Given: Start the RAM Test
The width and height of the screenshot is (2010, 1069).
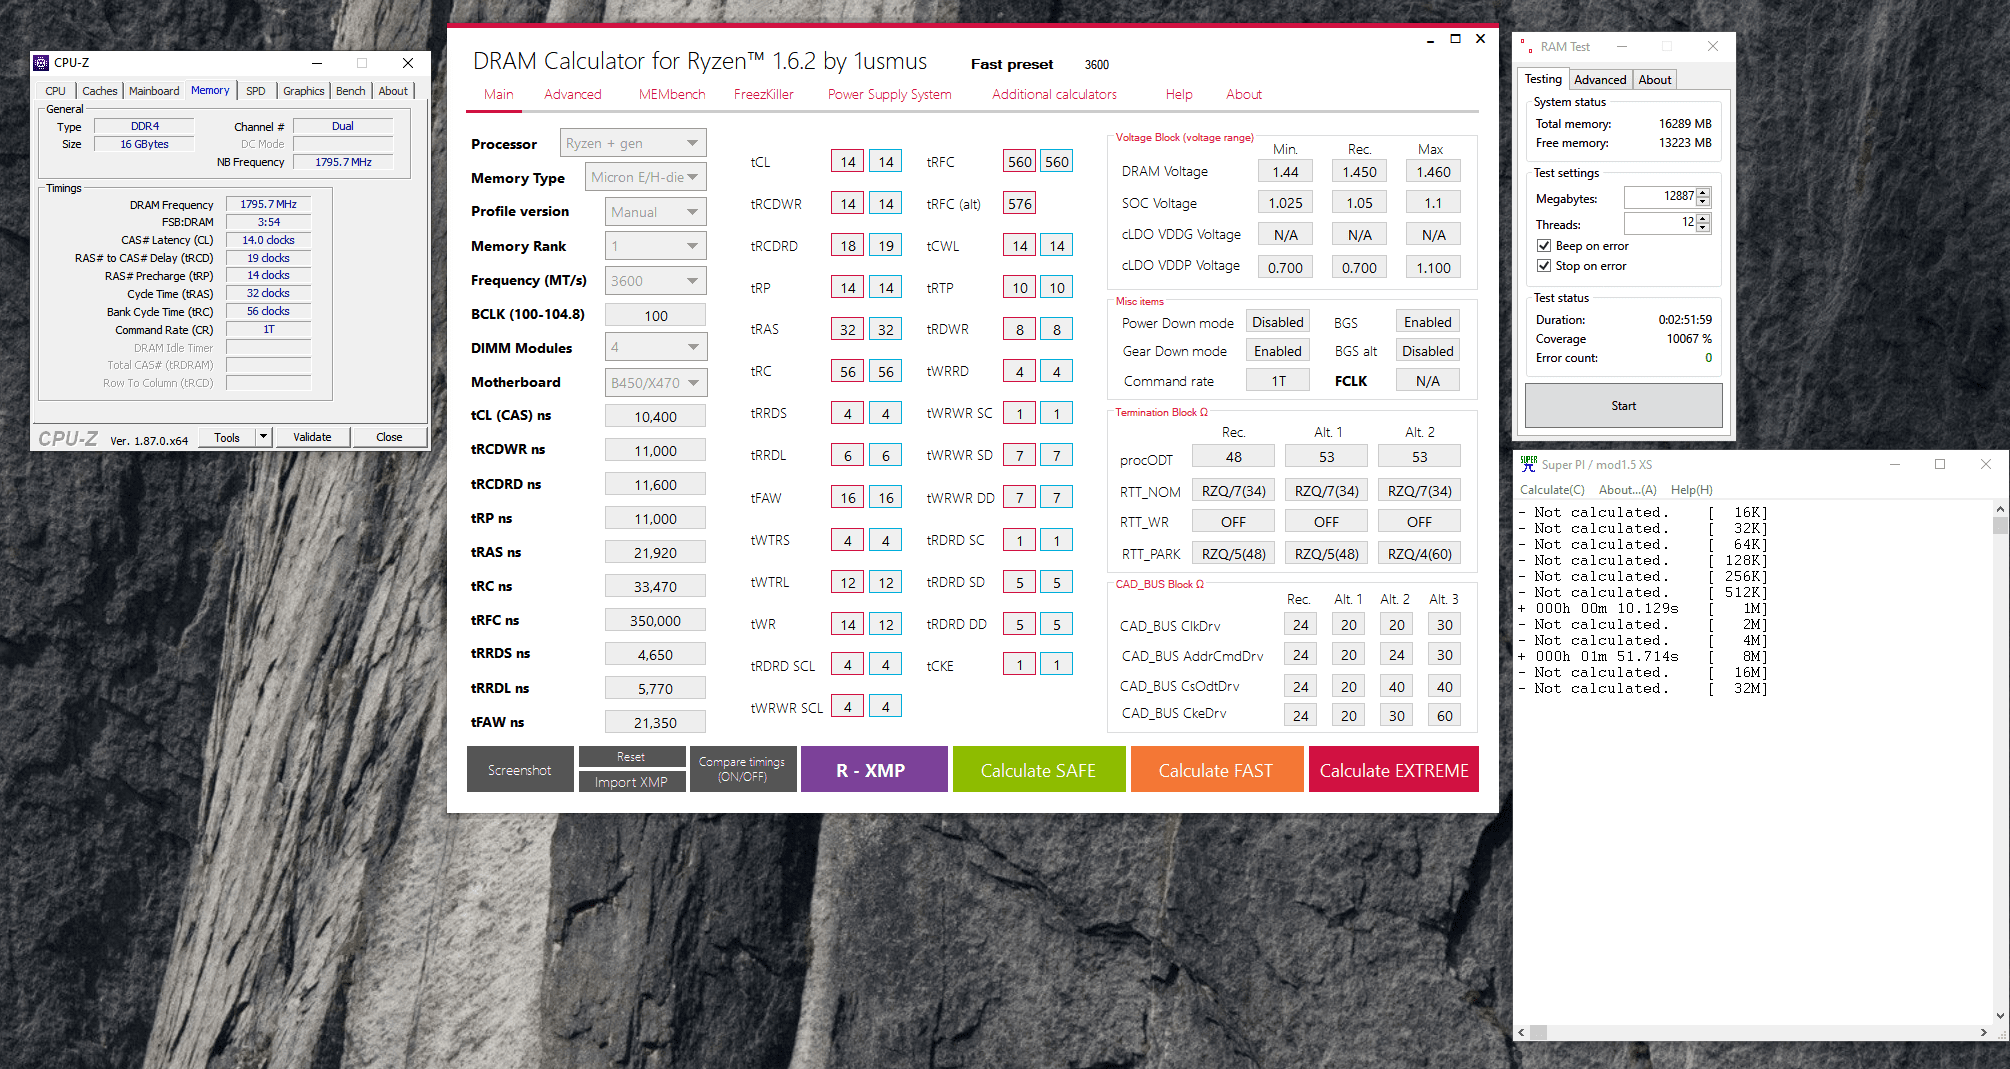Looking at the screenshot, I should [x=1623, y=406].
